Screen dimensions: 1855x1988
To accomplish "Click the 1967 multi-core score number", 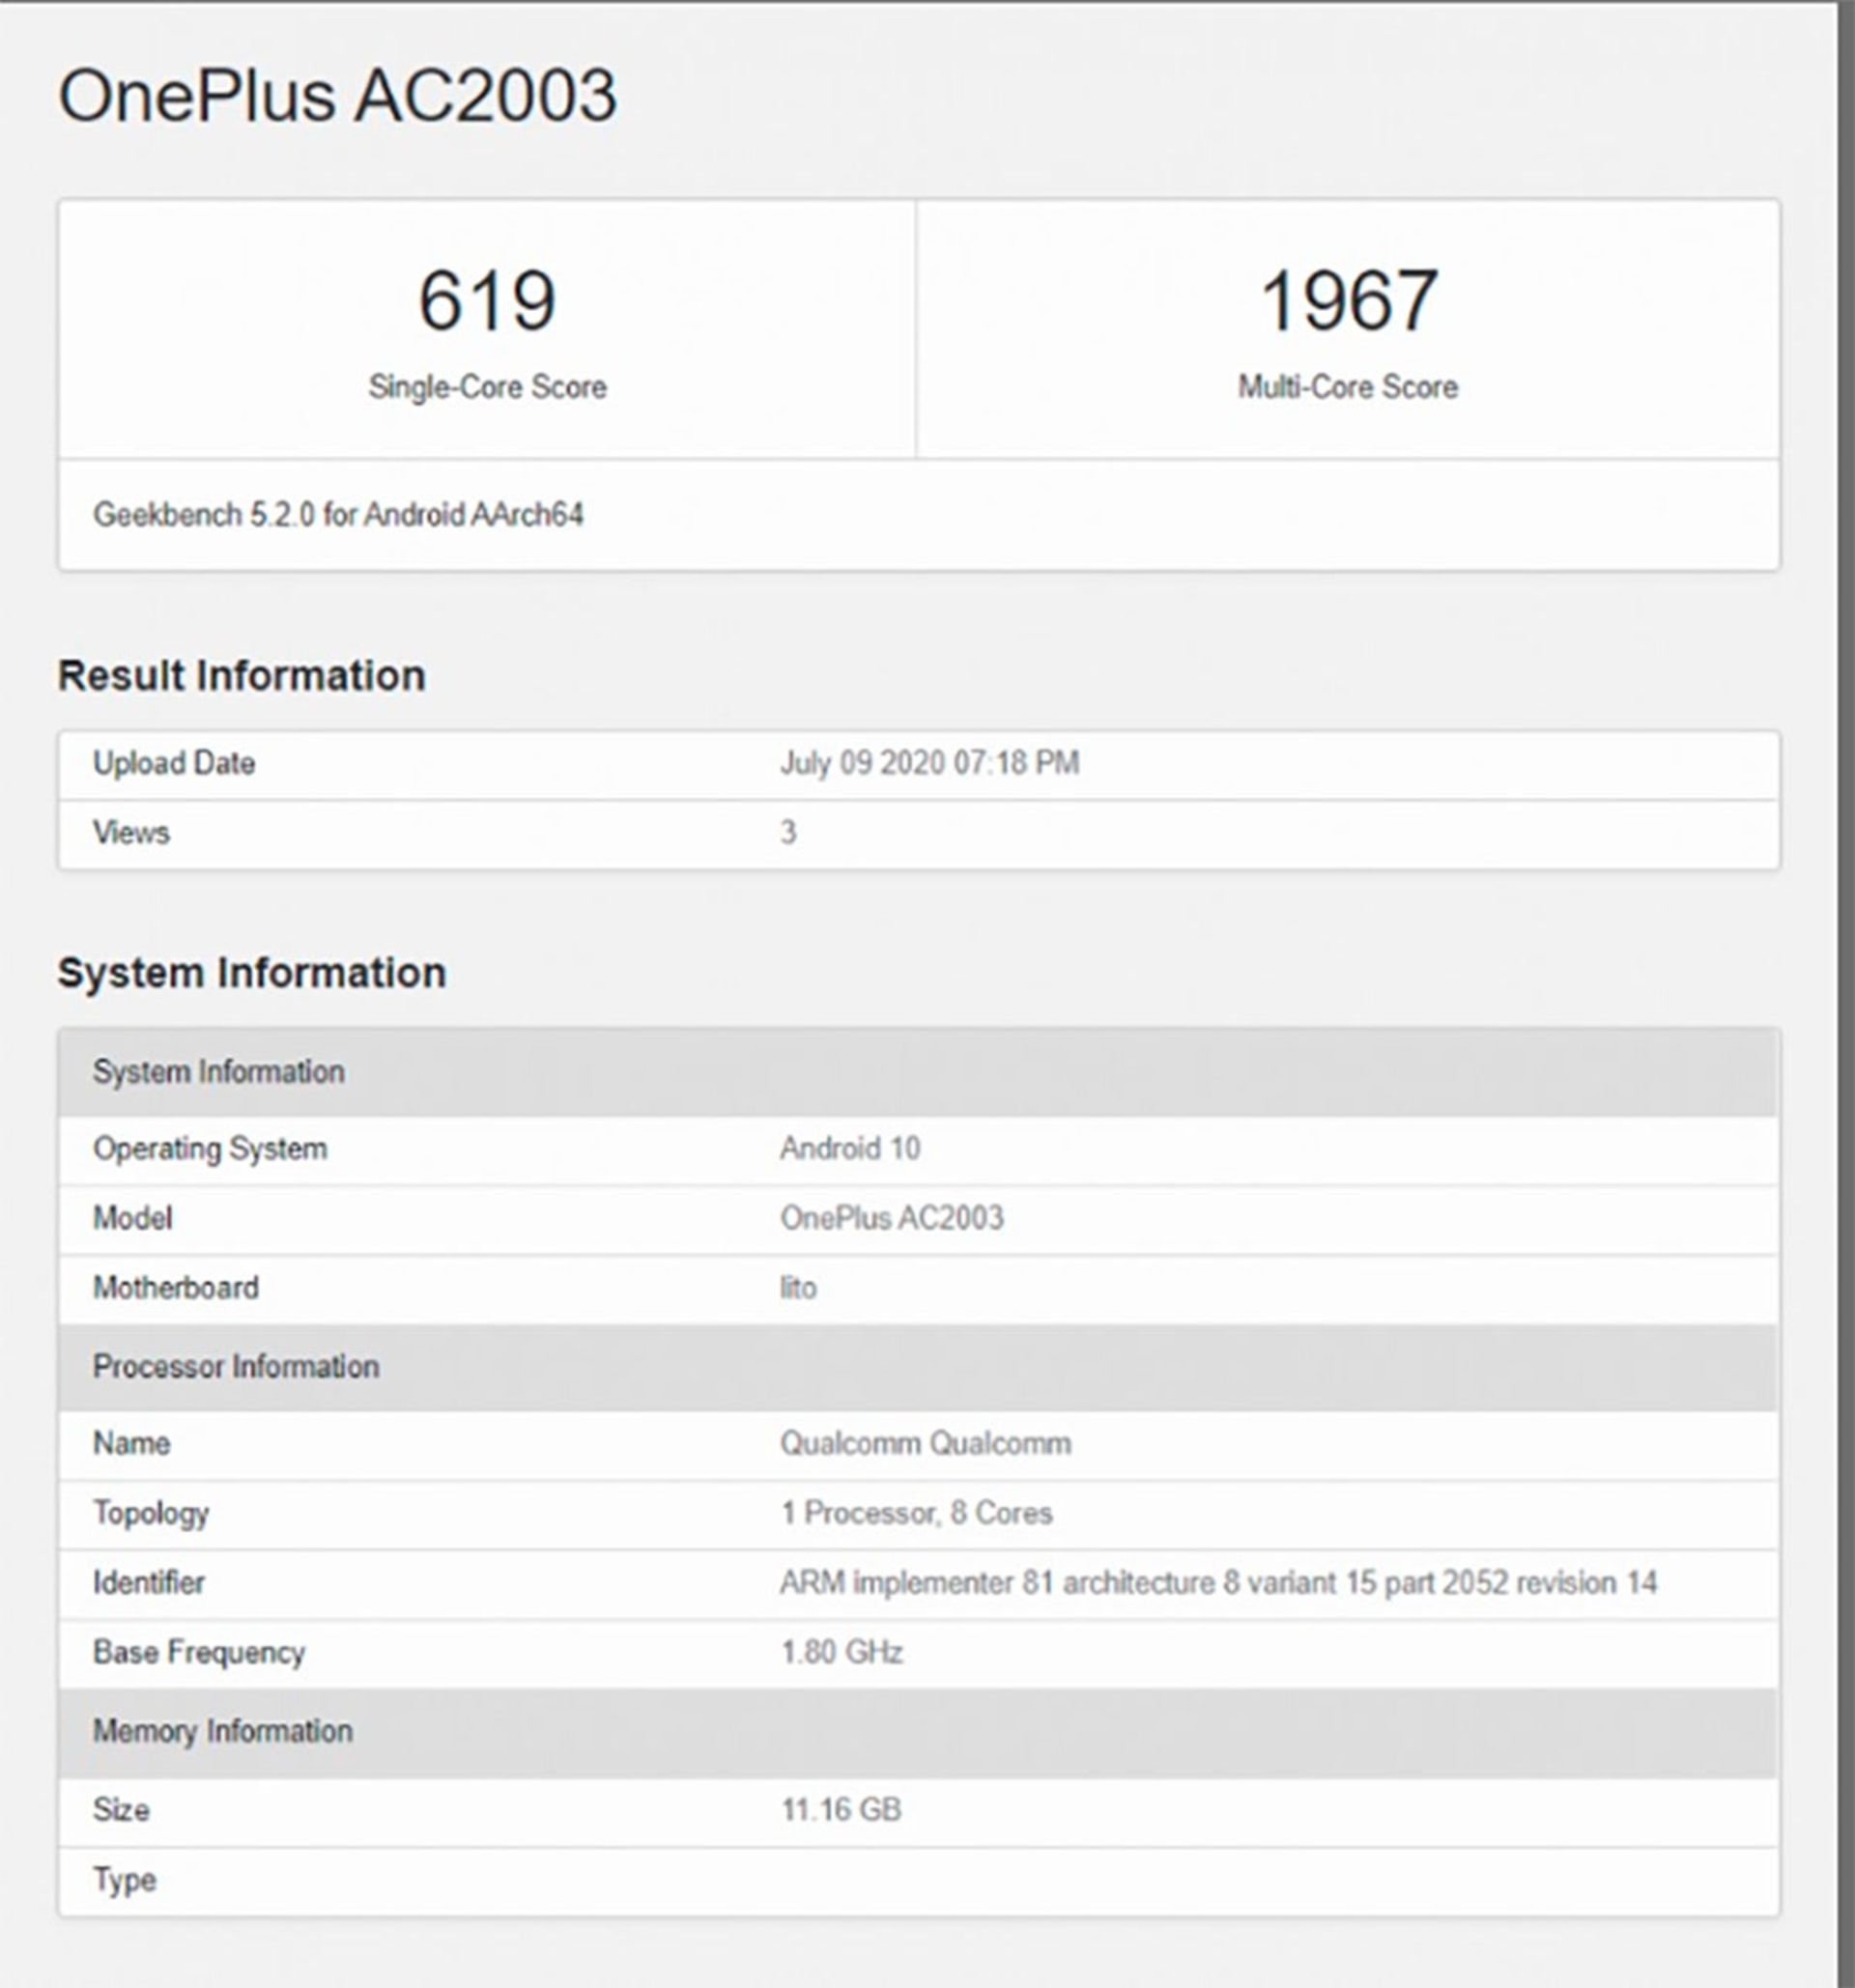I will 1348,301.
